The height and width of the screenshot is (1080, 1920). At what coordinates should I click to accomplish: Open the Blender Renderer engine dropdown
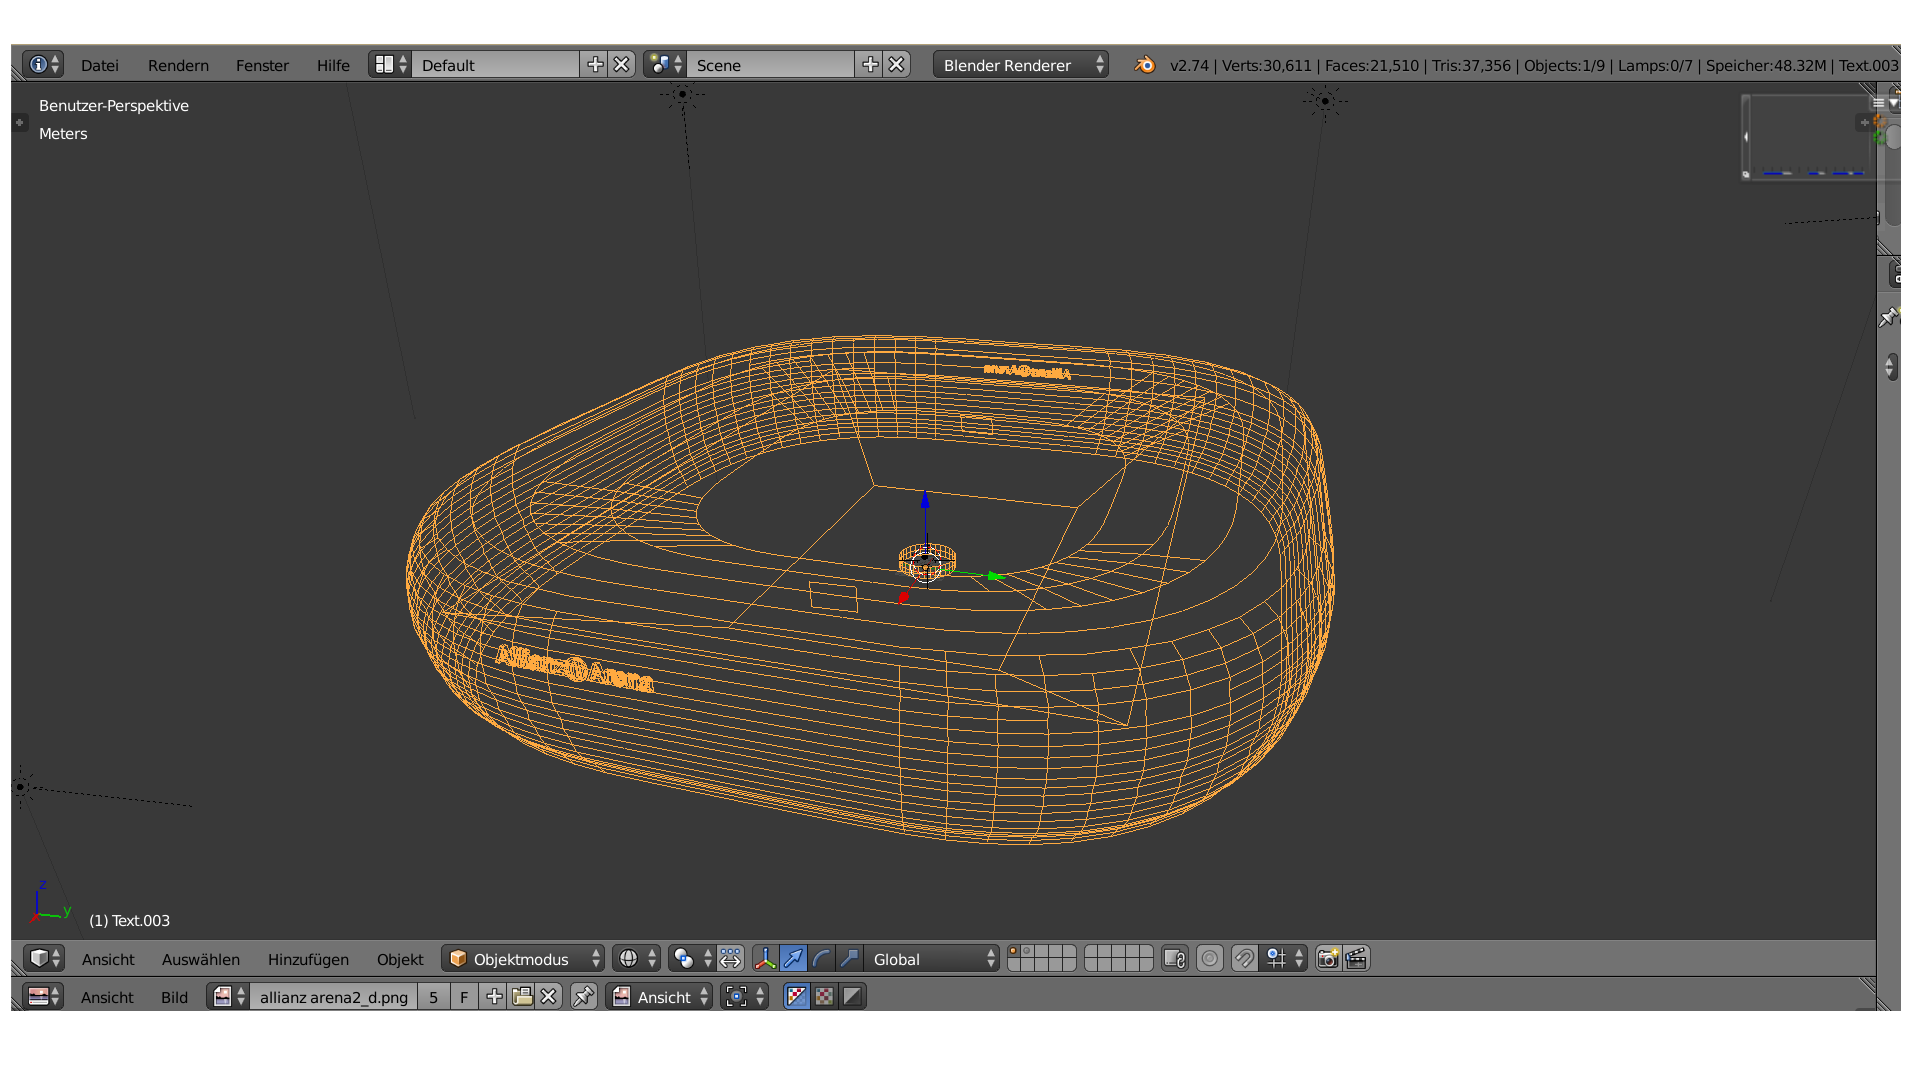[1020, 65]
